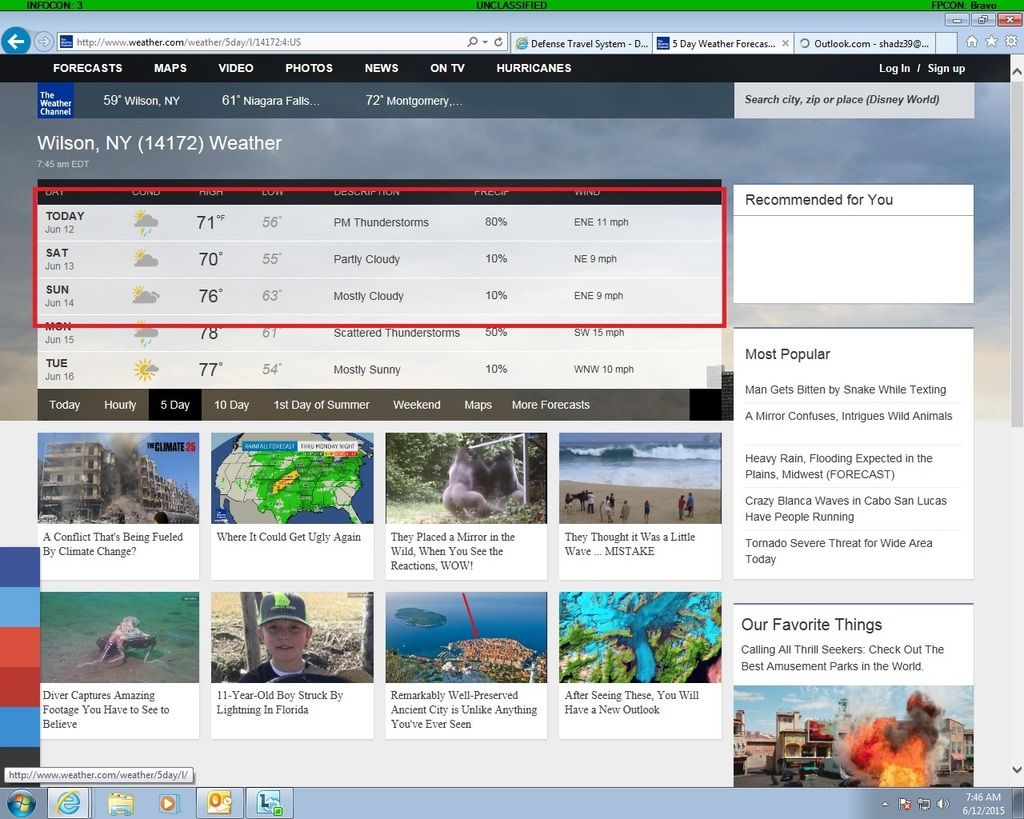Open the Where It Could Get Ugly Again link
The width and height of the screenshot is (1024, 819).
(x=289, y=537)
